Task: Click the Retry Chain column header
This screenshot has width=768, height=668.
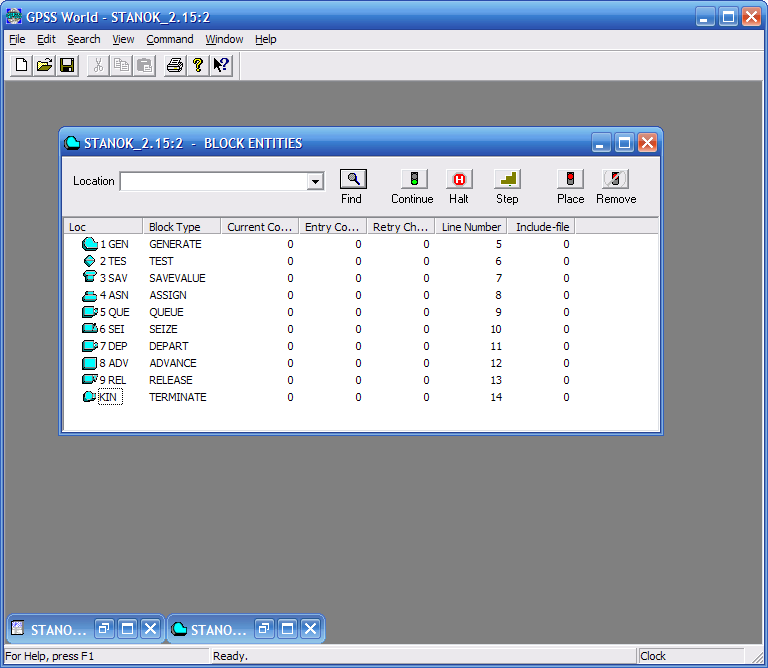Action: 401,227
